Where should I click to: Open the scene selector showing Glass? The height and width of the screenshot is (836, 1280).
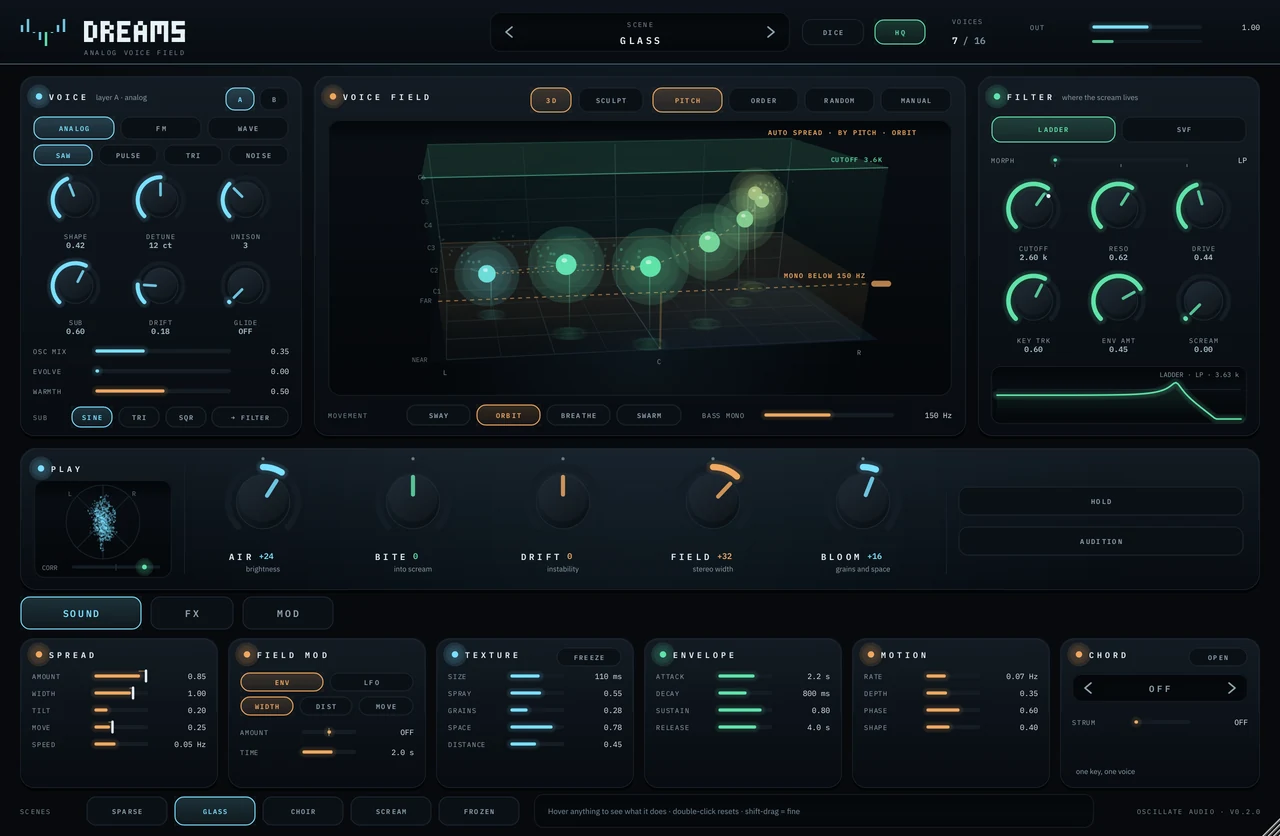coord(640,32)
